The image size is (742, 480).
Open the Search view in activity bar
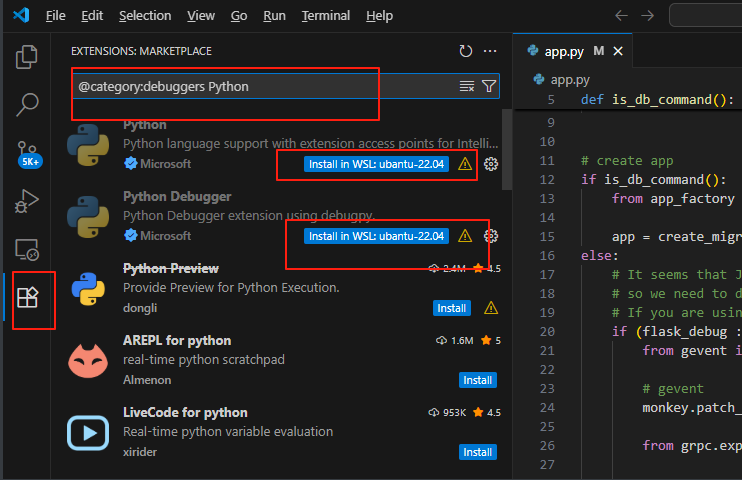26,105
